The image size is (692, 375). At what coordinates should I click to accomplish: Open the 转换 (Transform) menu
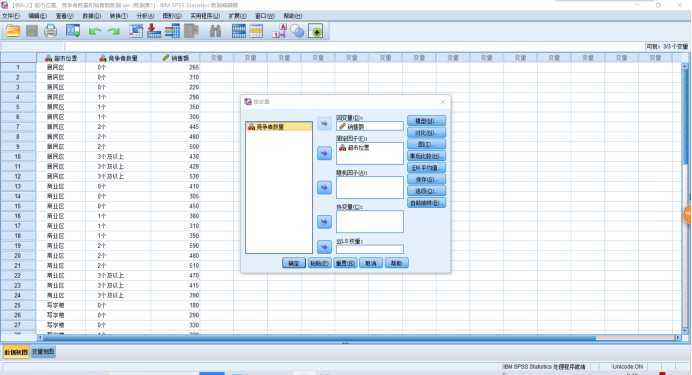[118, 16]
